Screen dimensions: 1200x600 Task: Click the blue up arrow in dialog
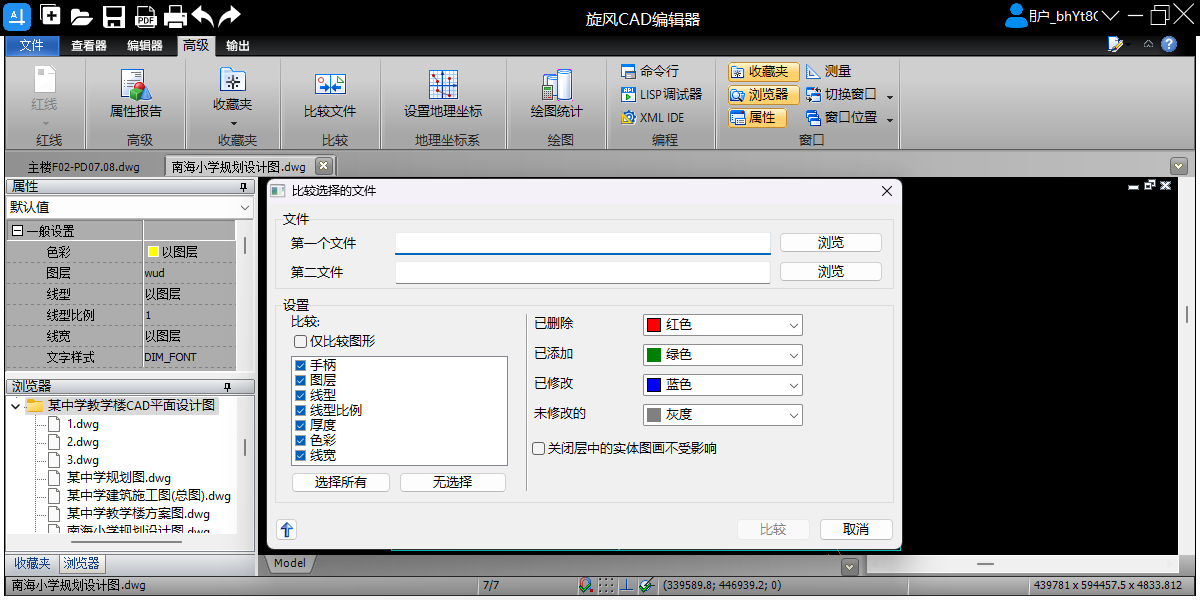pos(287,530)
